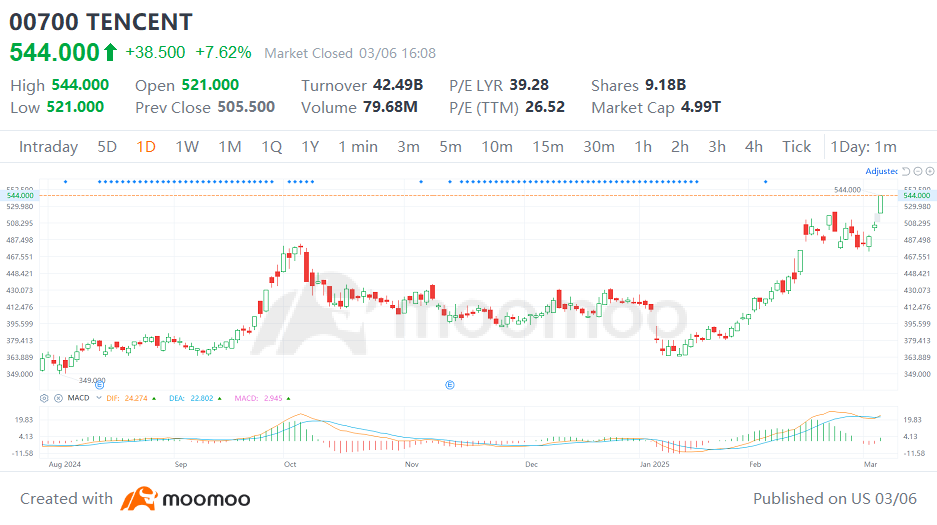
Task: Switch to the 15m interval
Action: click(548, 147)
